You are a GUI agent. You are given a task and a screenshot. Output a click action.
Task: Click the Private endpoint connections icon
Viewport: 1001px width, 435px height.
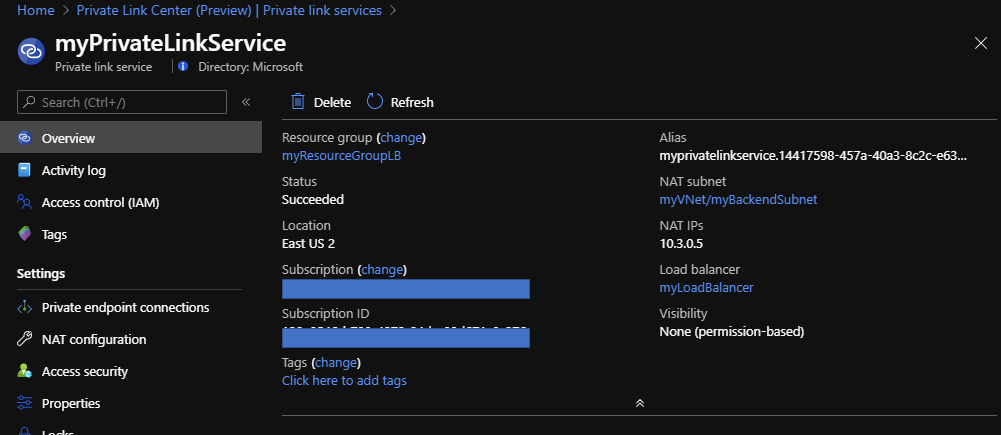click(x=24, y=307)
